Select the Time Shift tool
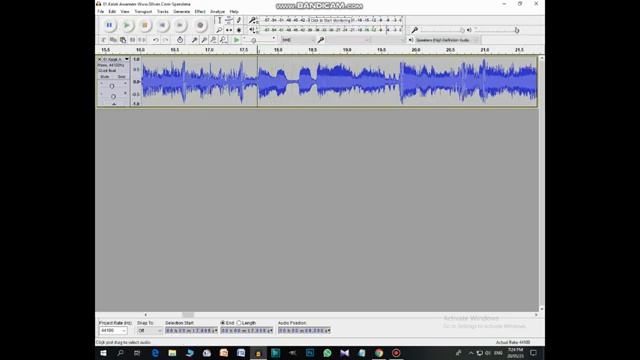 229,30
